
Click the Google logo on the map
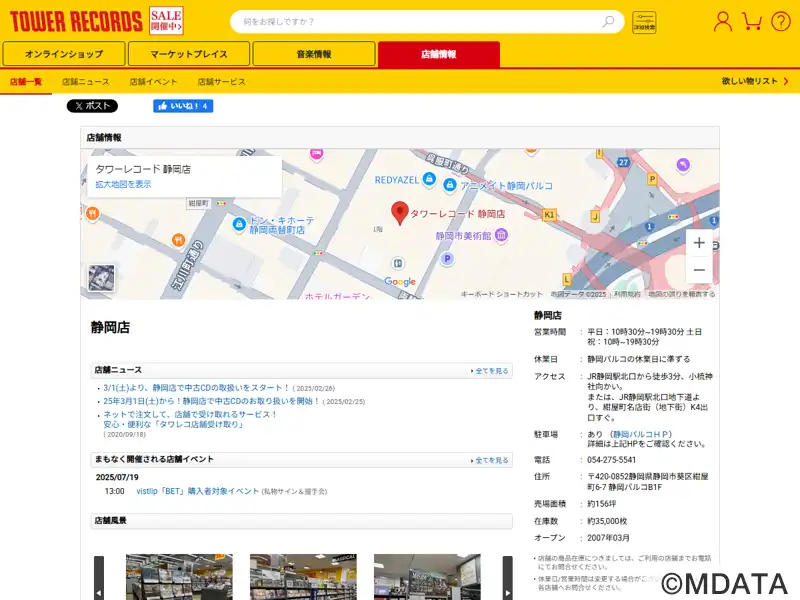[x=400, y=281]
